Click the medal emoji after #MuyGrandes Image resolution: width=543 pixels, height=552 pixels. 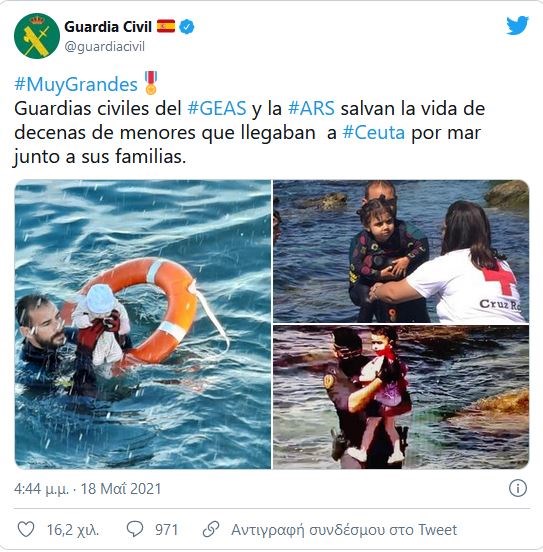tap(151, 83)
